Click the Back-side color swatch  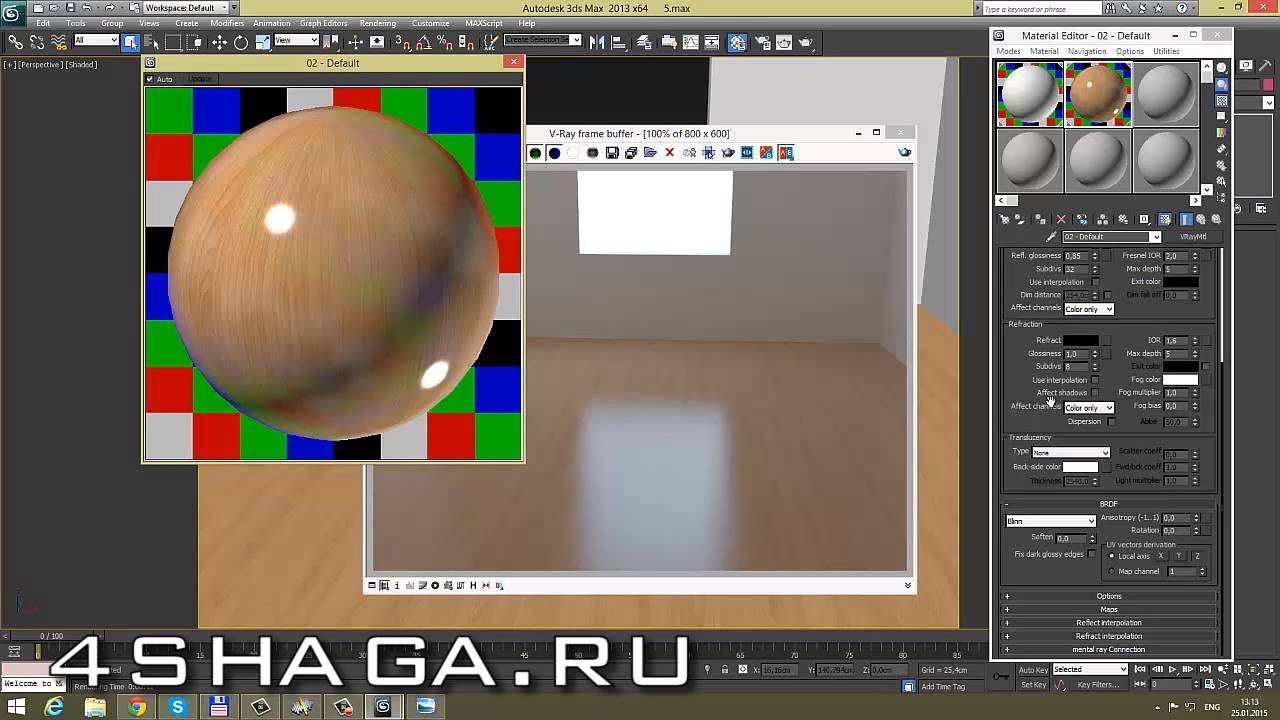pyautogui.click(x=1081, y=467)
